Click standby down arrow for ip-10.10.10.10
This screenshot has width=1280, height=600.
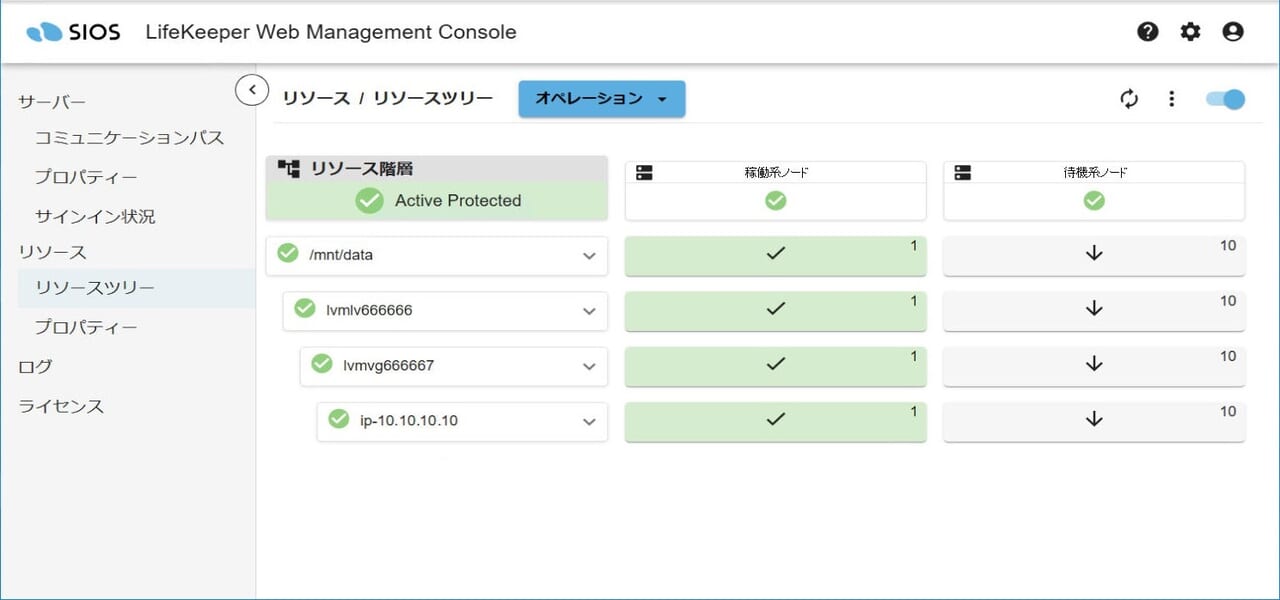click(x=1094, y=419)
